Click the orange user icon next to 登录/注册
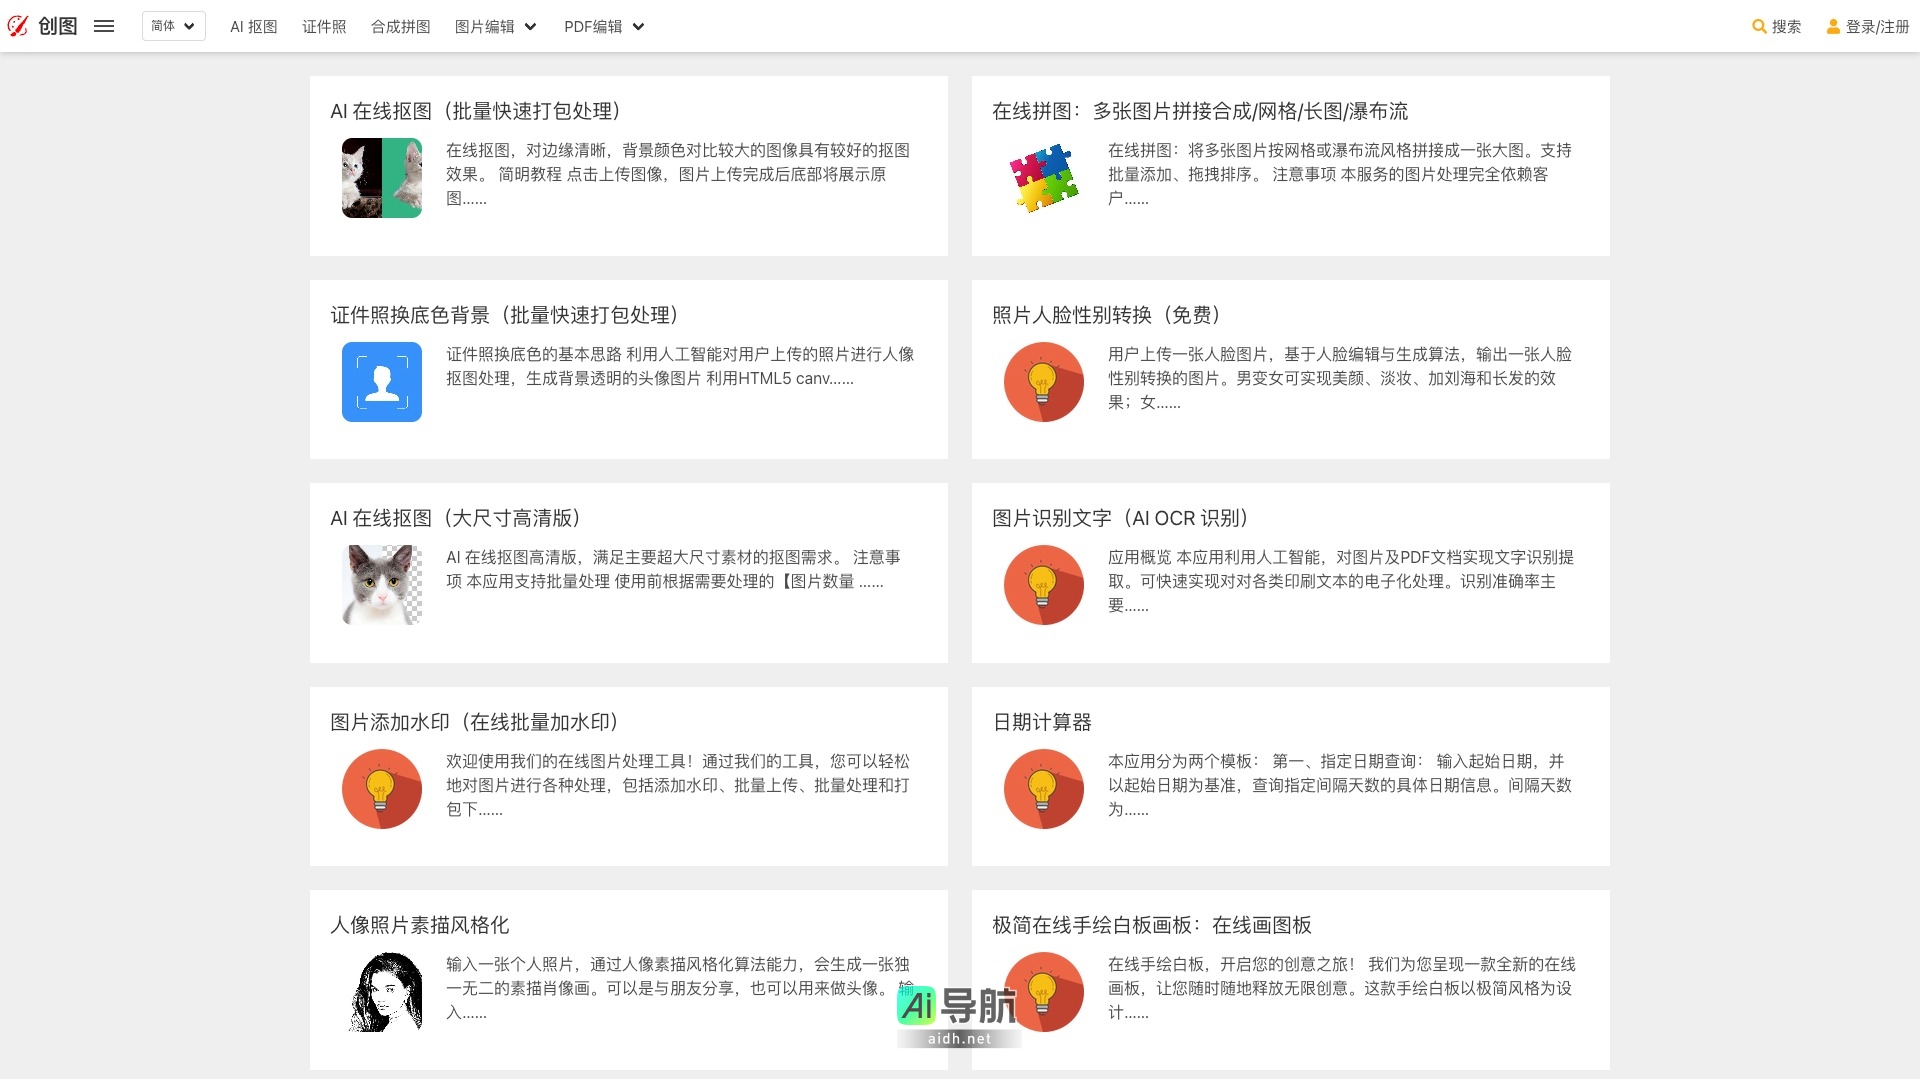Screen dimensions: 1920x1079 pos(1834,27)
